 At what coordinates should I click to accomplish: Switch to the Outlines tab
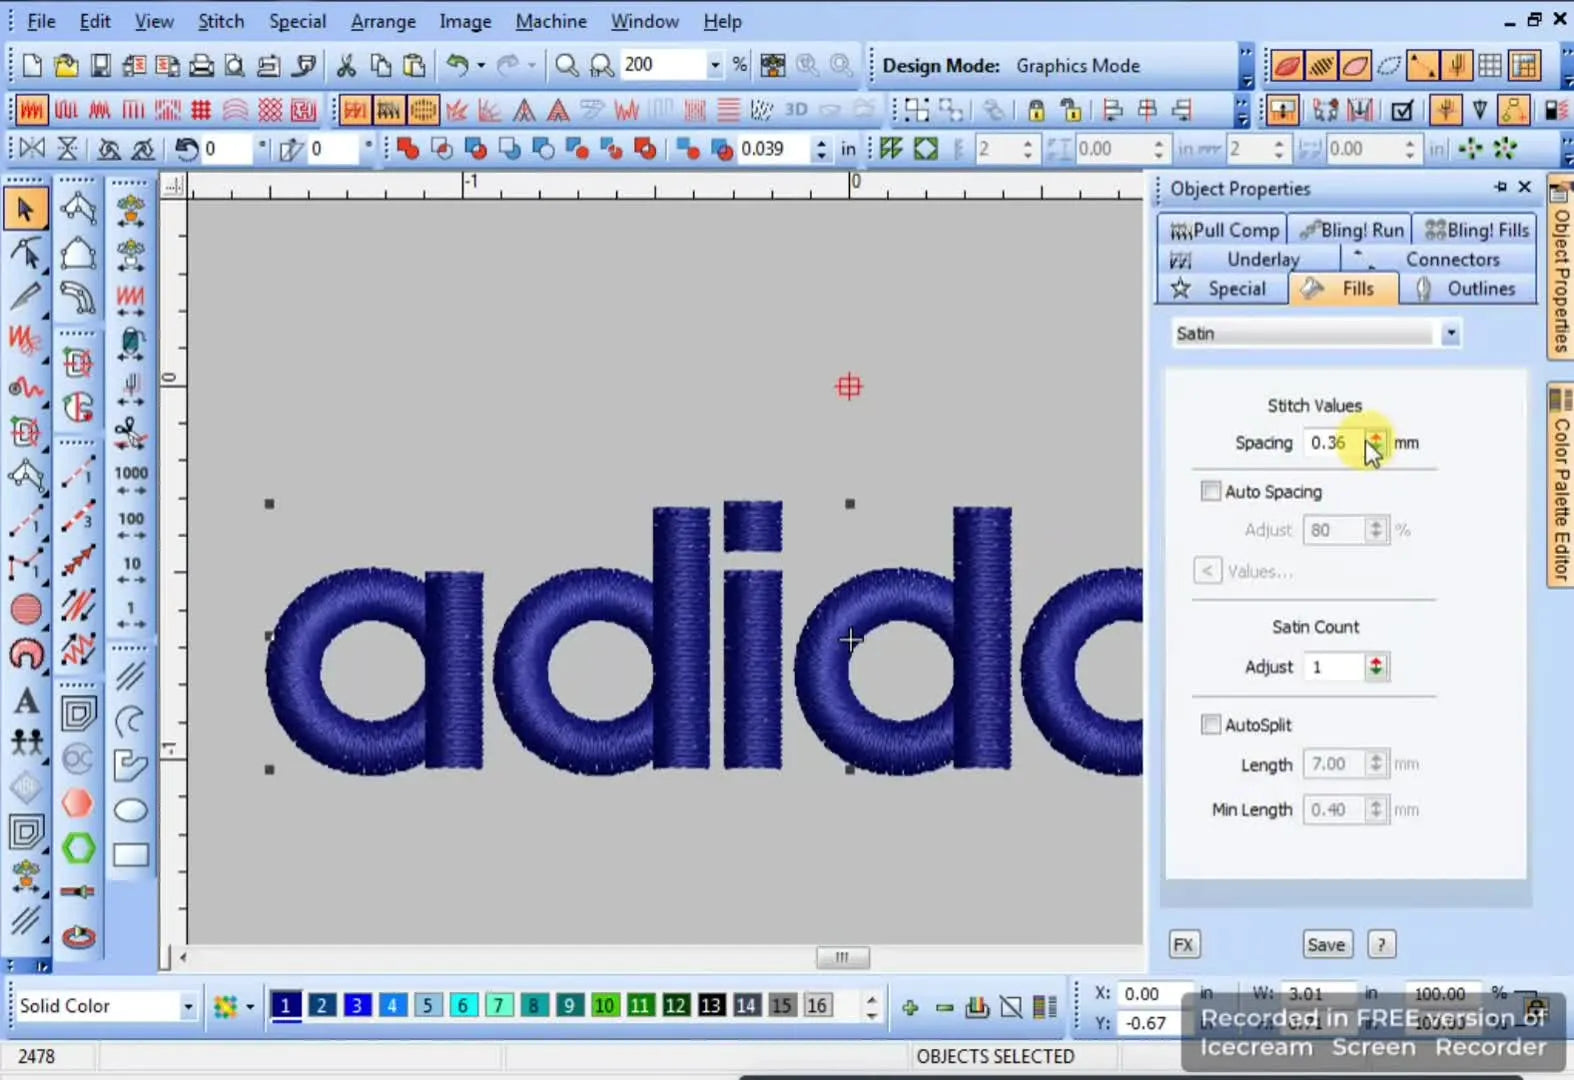pyautogui.click(x=1468, y=289)
